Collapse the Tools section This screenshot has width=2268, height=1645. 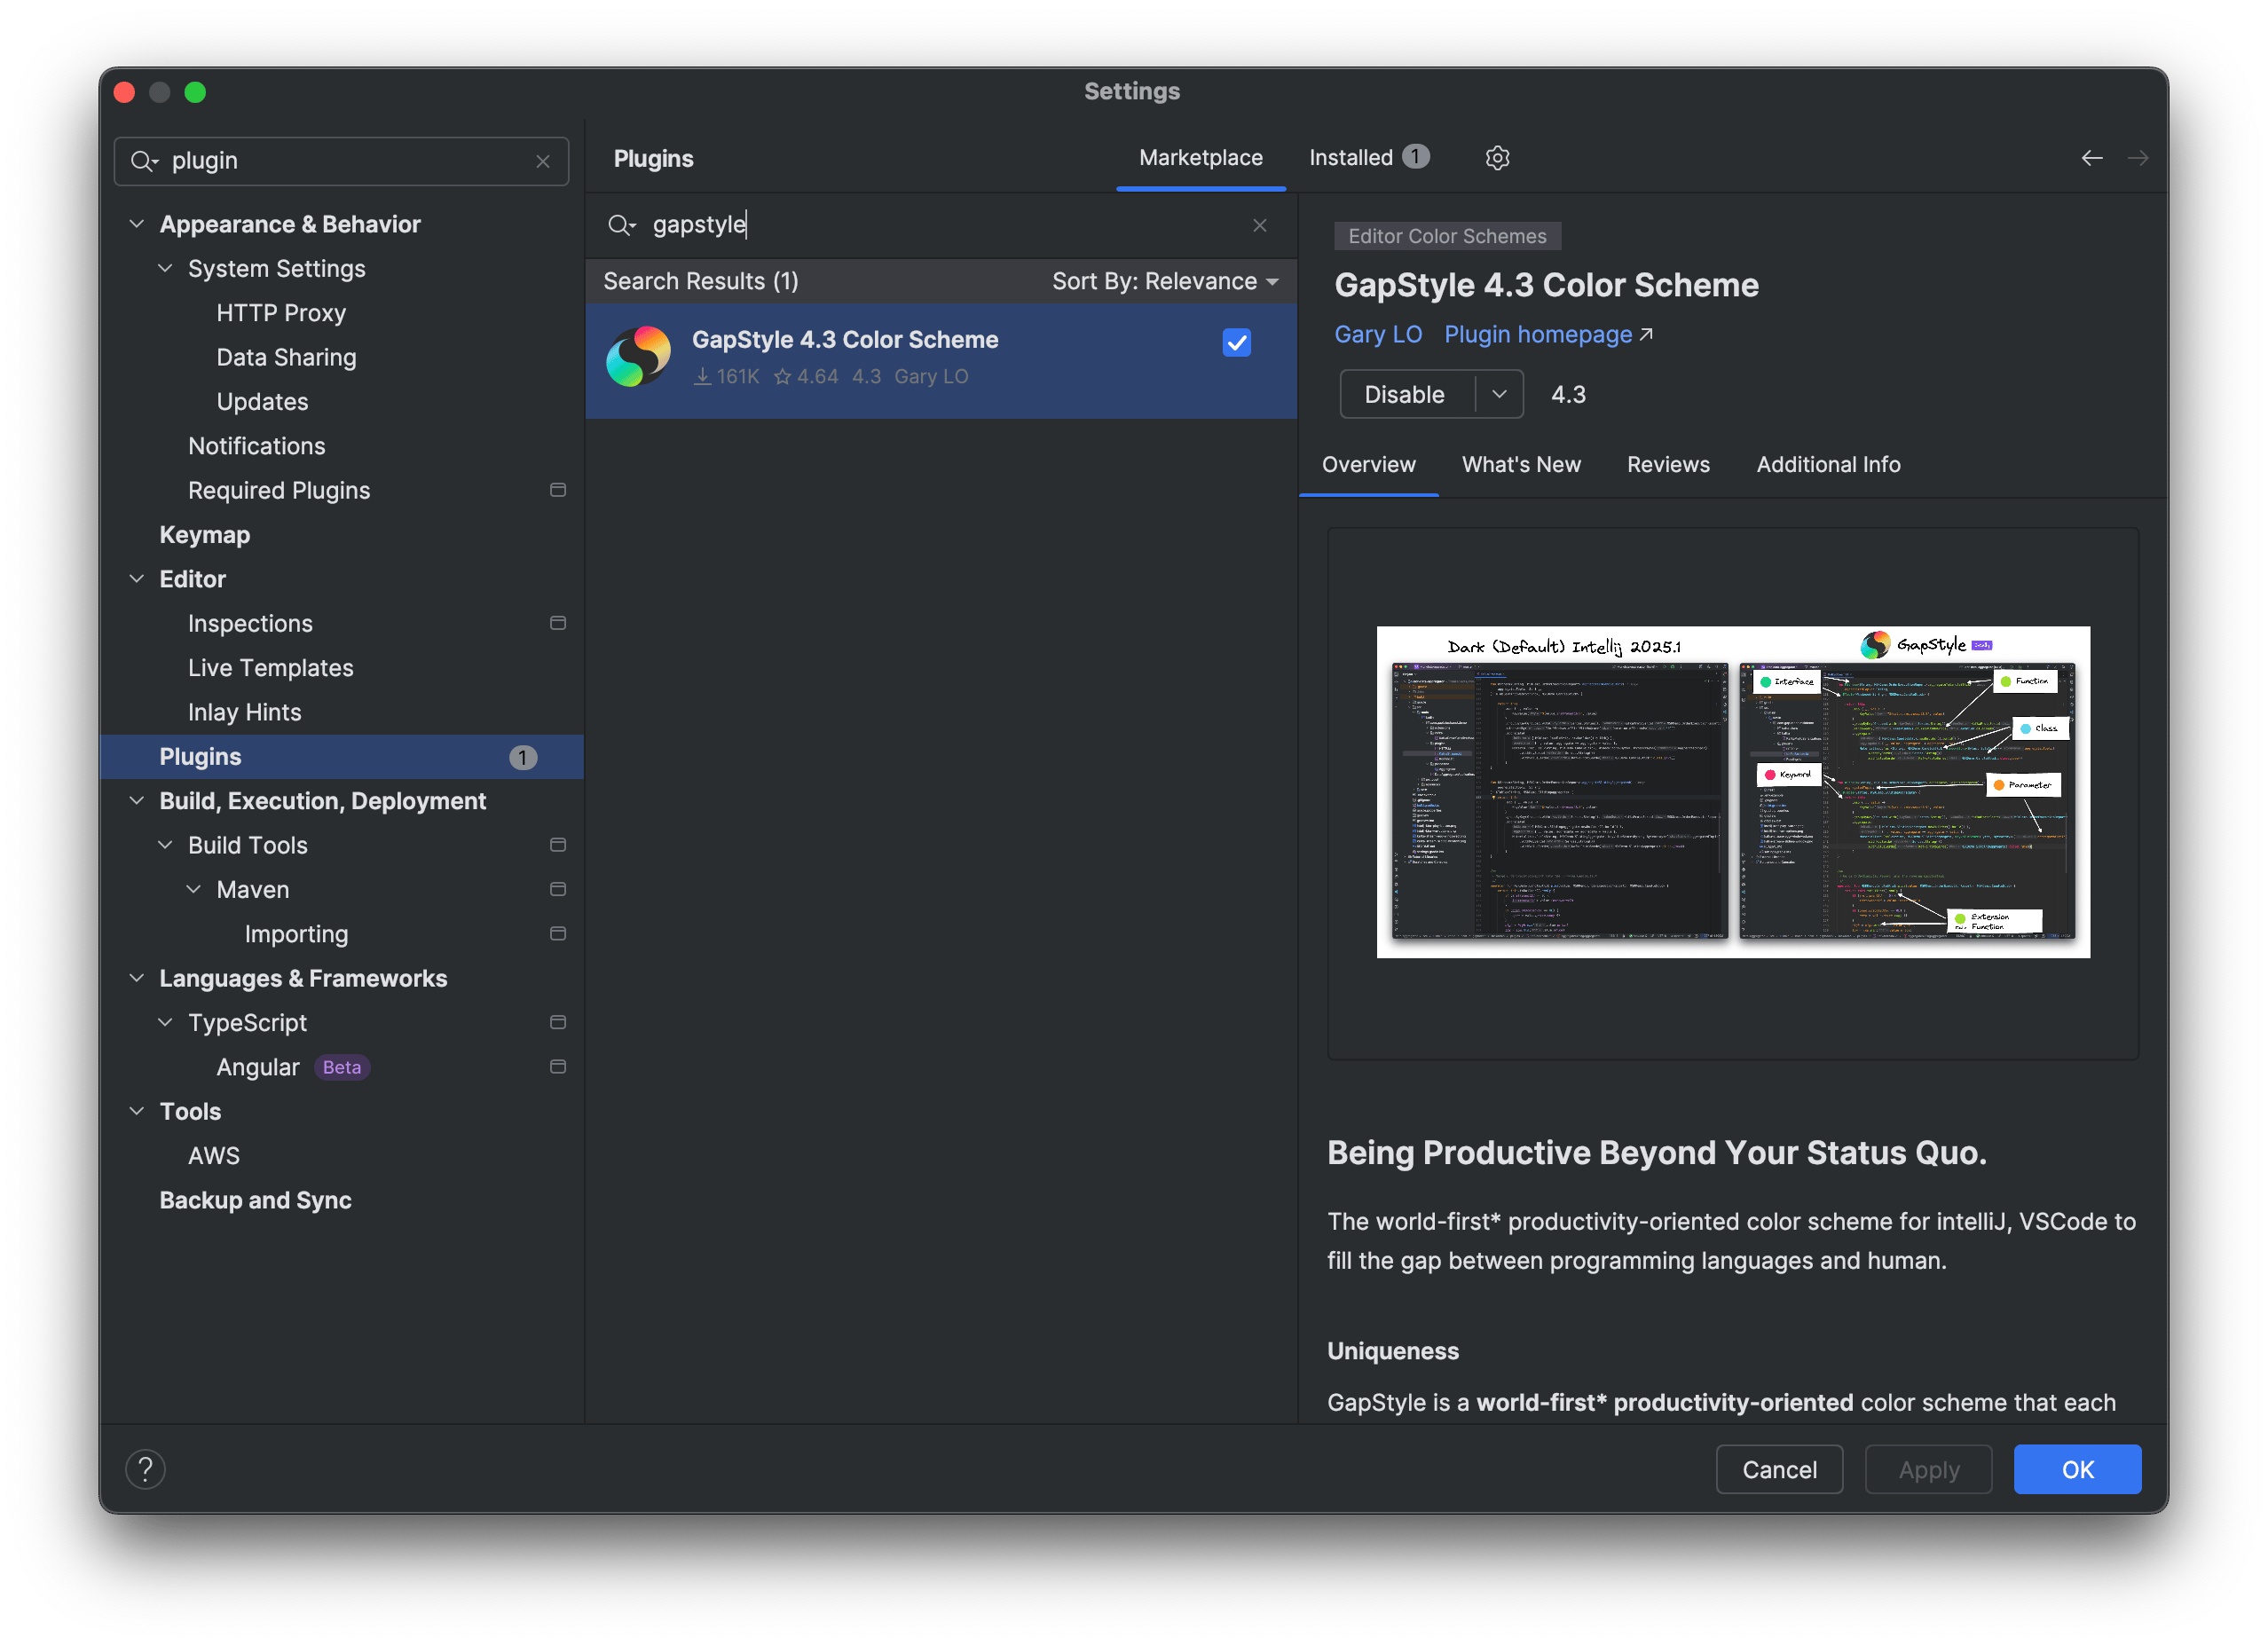pos(137,1111)
